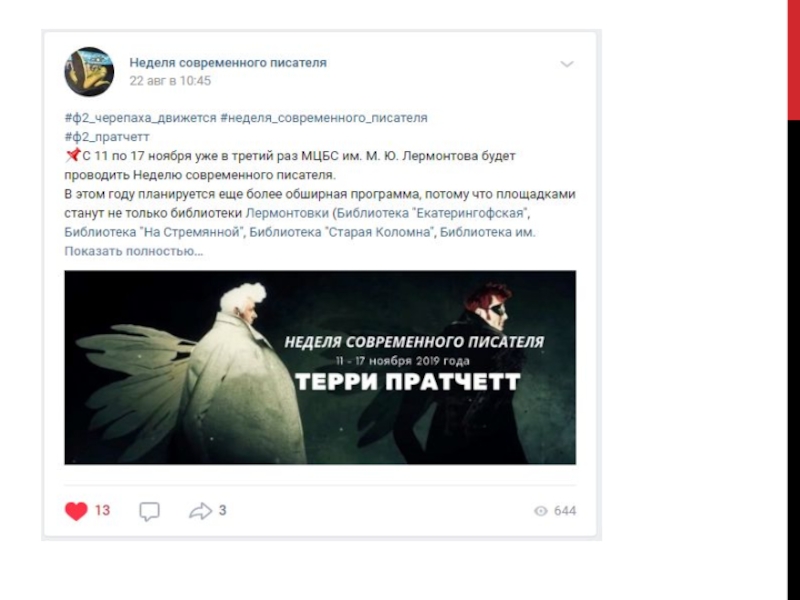Open hashtag #ф2_черепаха_движется
800x600 pixels.
[140, 118]
